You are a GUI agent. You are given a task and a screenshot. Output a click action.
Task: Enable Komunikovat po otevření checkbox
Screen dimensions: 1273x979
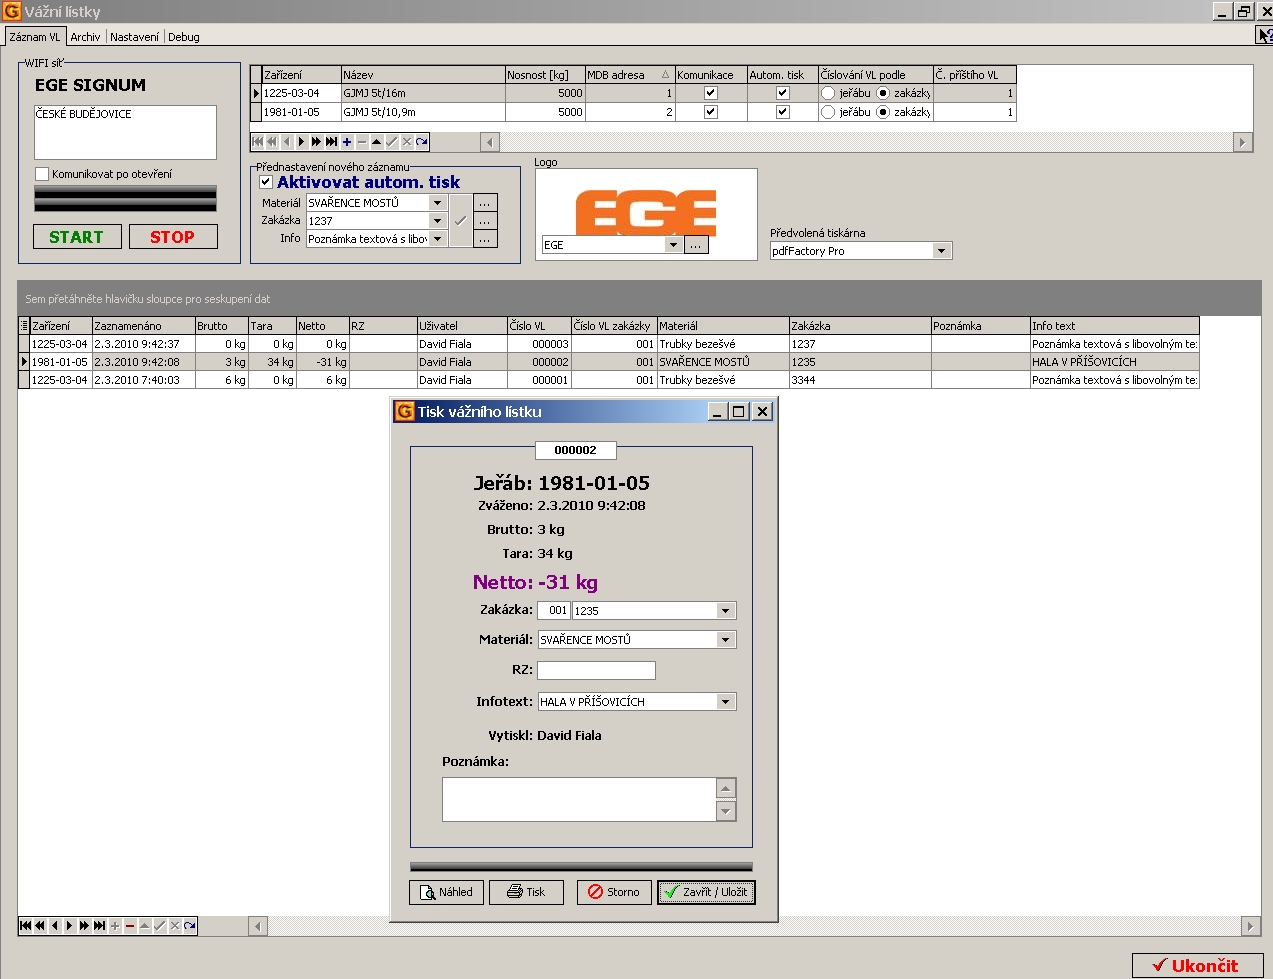point(42,174)
